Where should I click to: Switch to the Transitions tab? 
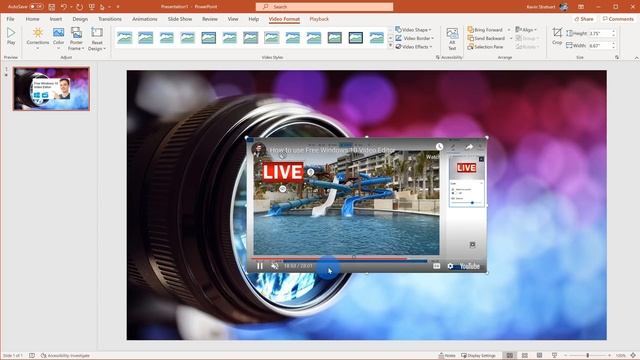pyautogui.click(x=110, y=19)
